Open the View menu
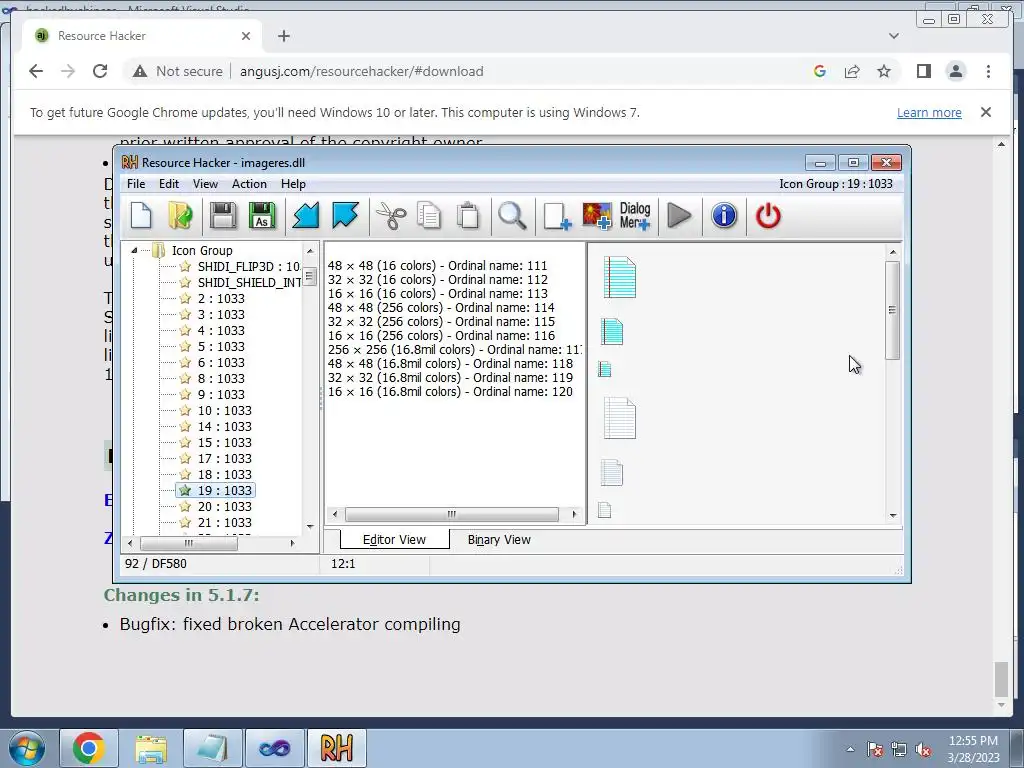The width and height of the screenshot is (1024, 768). tap(205, 184)
